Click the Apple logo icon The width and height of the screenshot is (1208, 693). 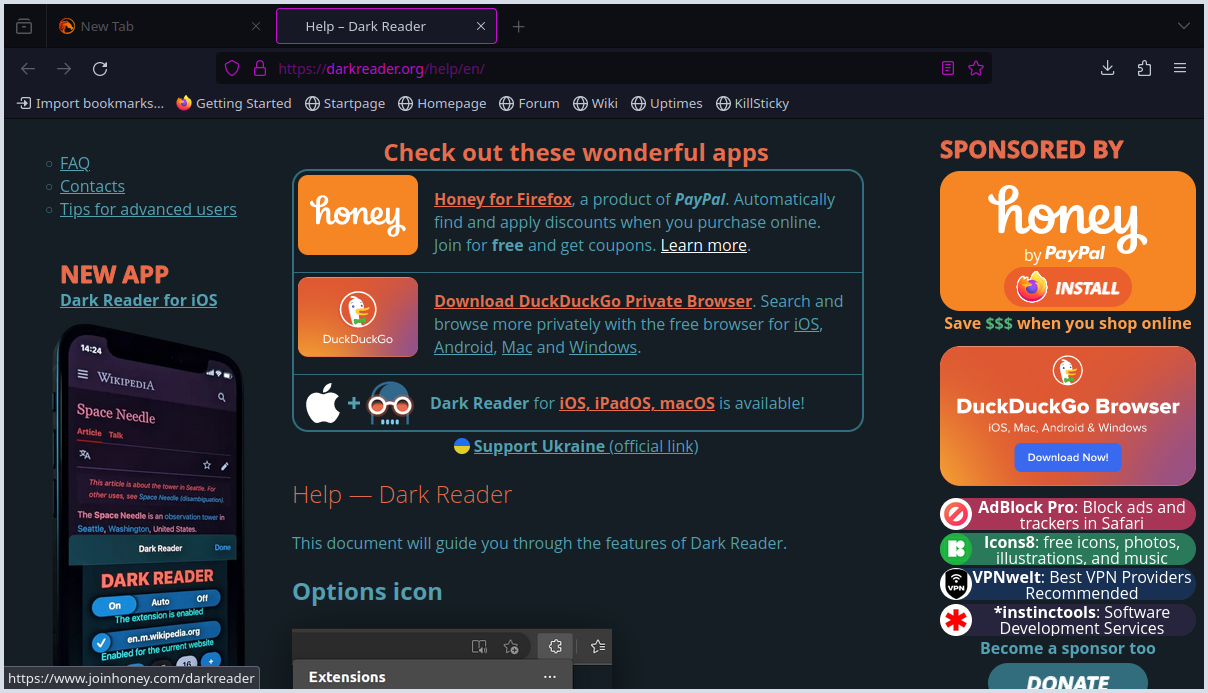(323, 404)
